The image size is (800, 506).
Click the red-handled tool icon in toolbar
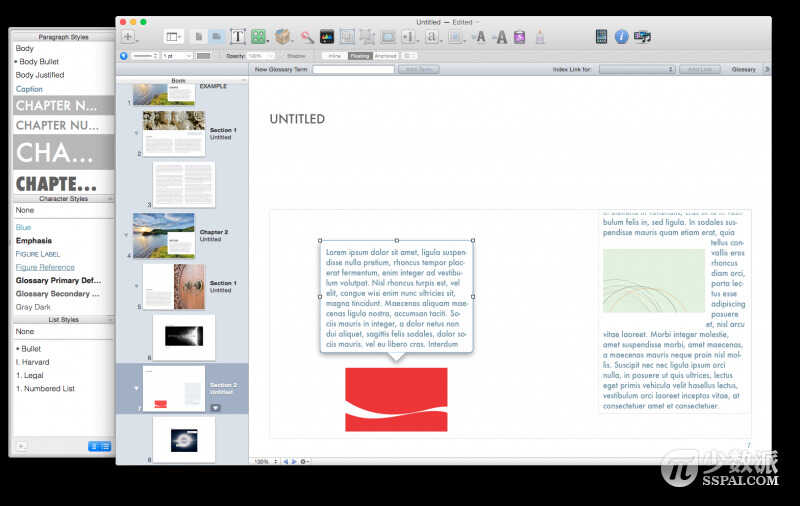[x=307, y=37]
